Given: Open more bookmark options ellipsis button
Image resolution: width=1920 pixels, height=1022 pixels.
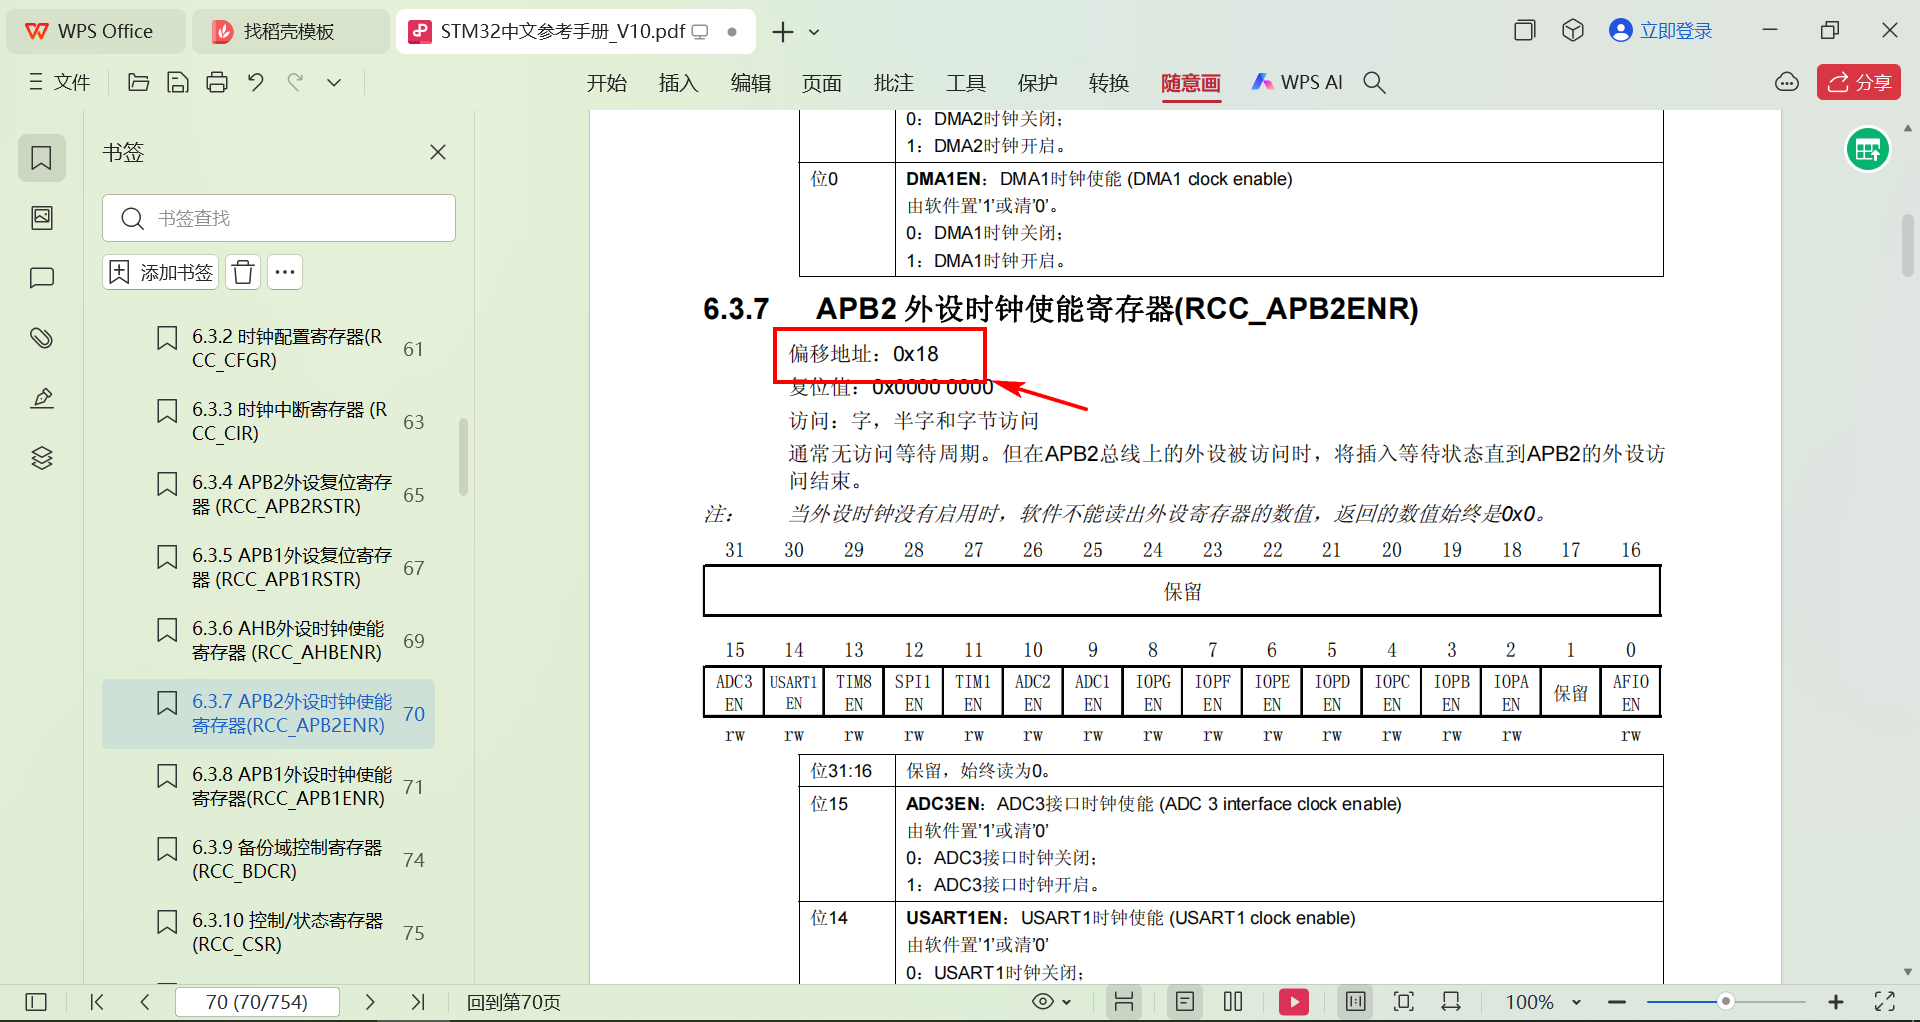Looking at the screenshot, I should [x=285, y=272].
